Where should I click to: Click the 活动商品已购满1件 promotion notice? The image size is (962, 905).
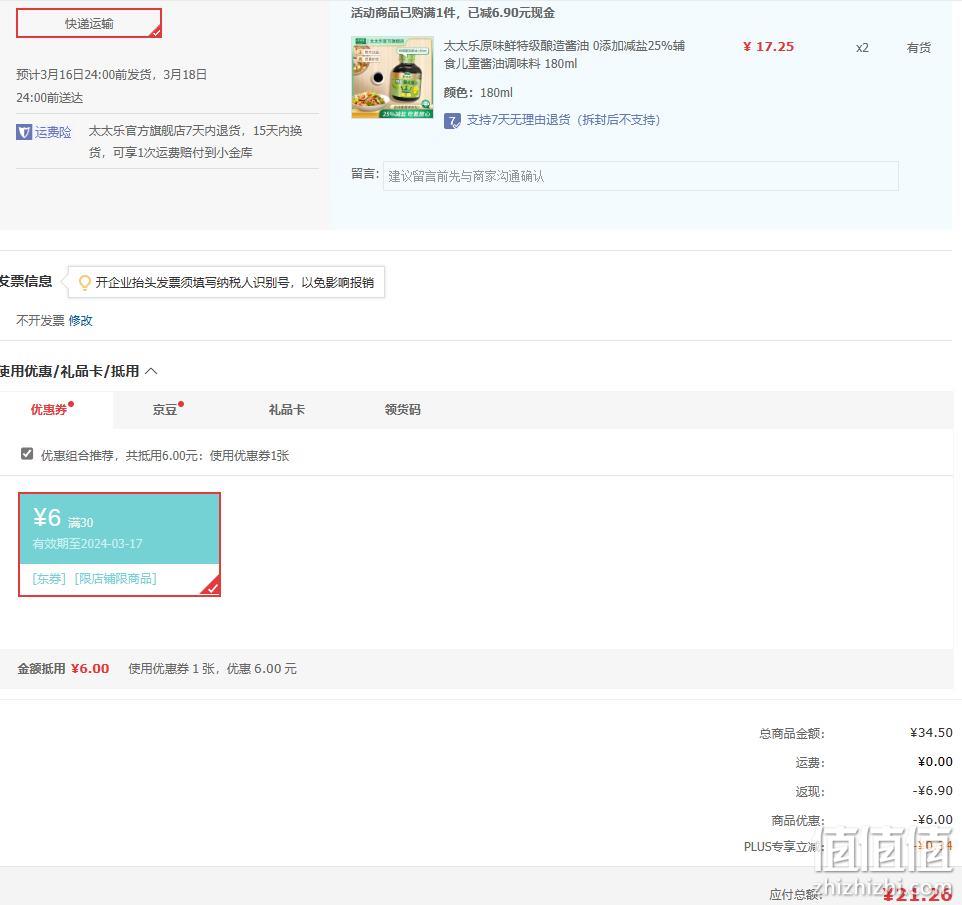[453, 13]
